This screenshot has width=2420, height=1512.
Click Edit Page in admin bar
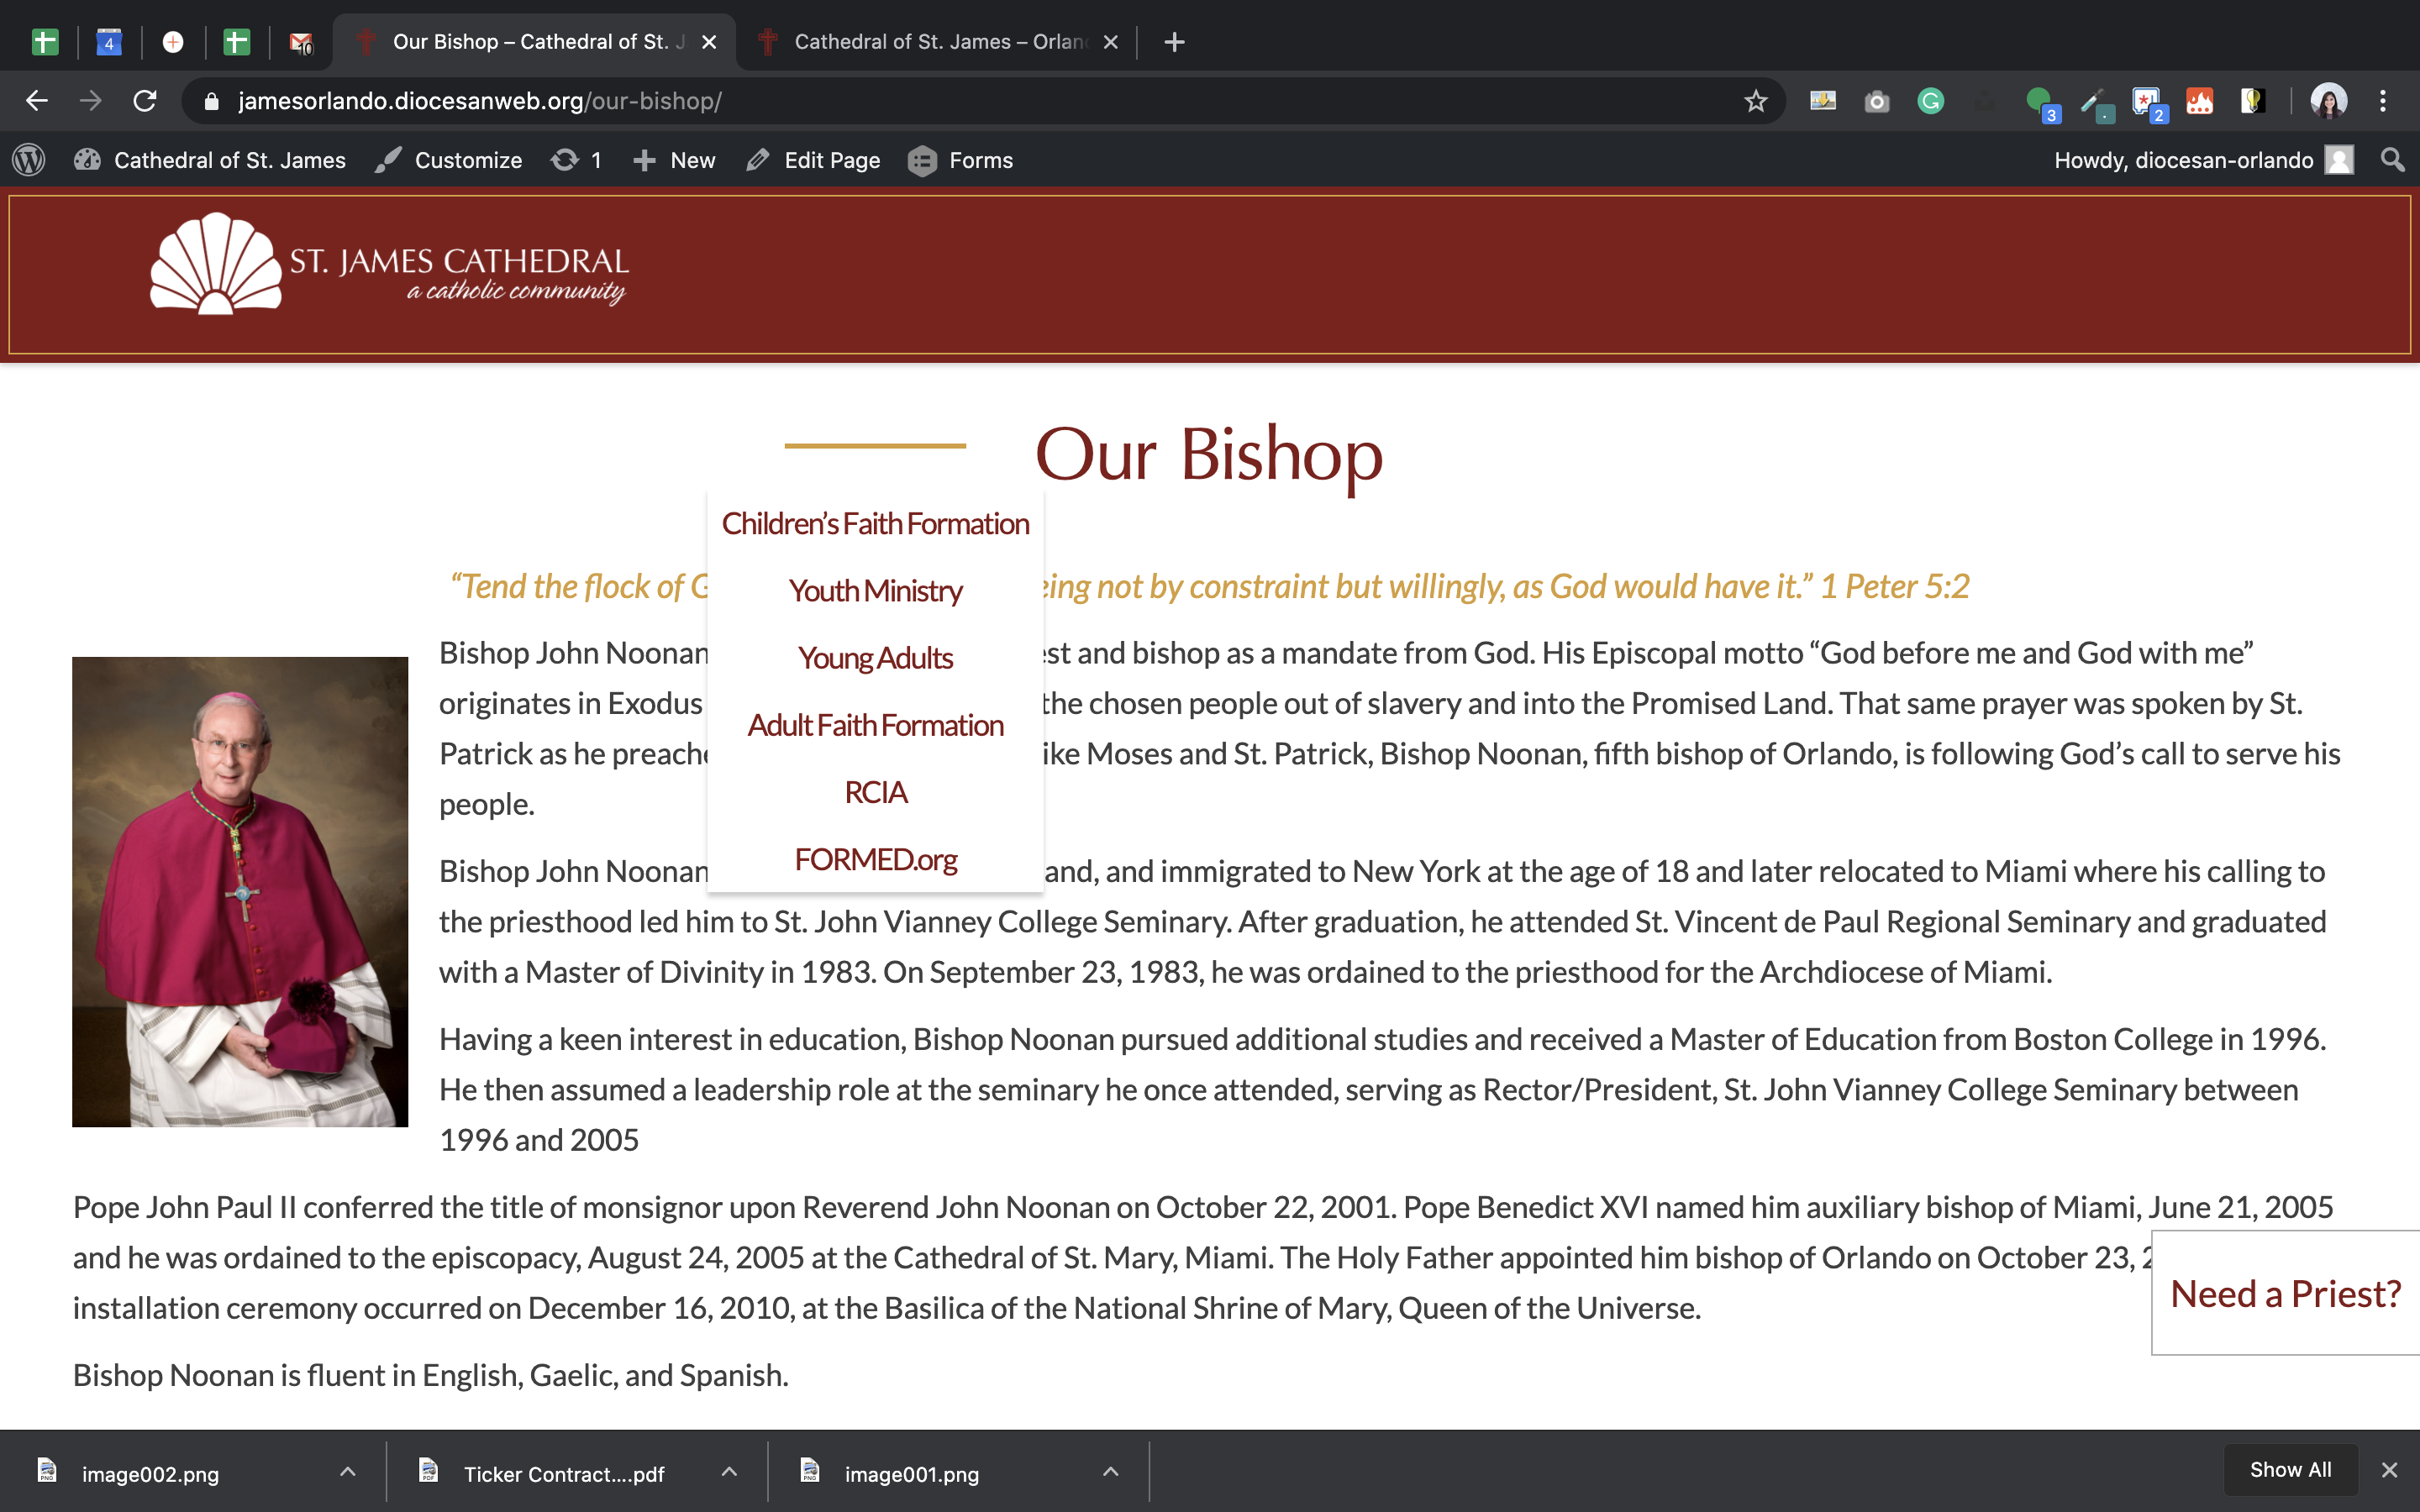[813, 160]
